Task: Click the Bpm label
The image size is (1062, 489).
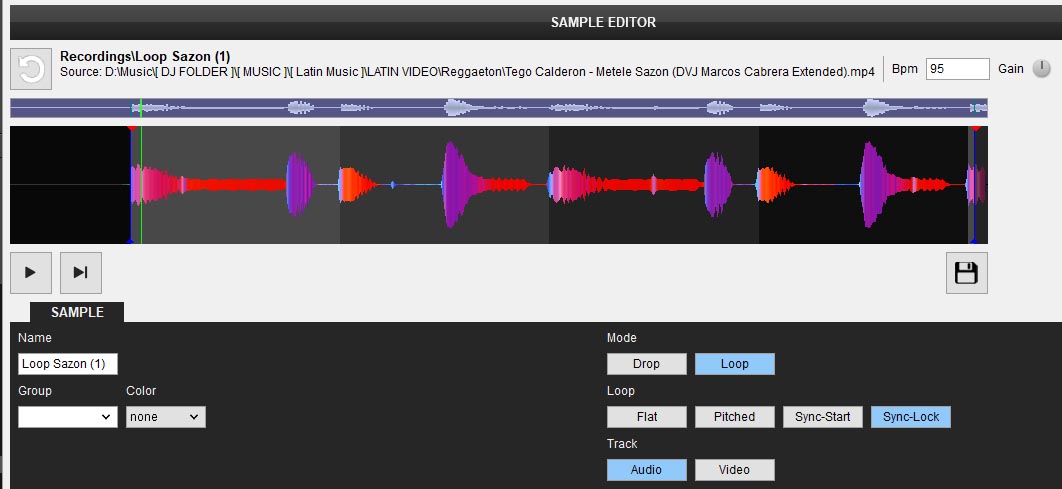Action: point(905,68)
